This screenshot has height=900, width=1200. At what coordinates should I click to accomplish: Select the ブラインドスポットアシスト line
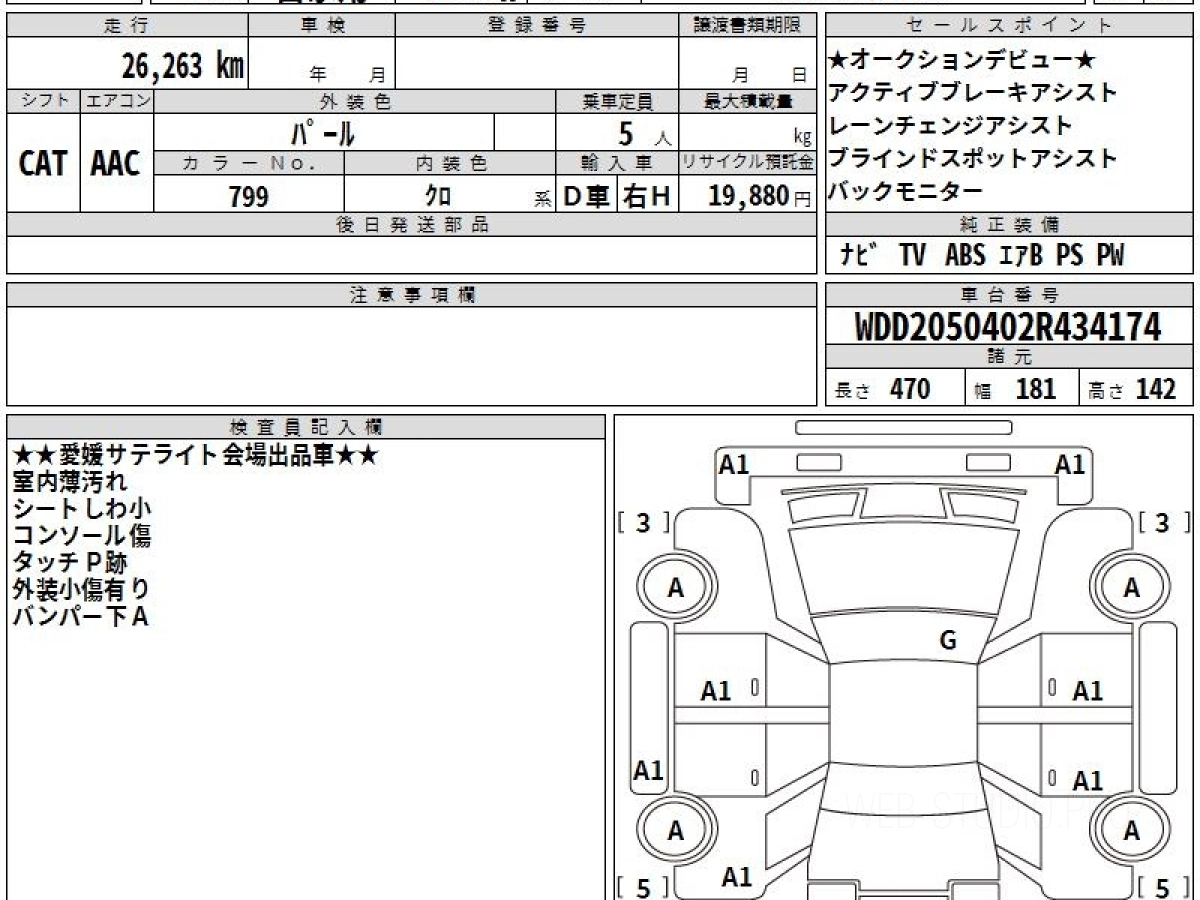point(973,158)
